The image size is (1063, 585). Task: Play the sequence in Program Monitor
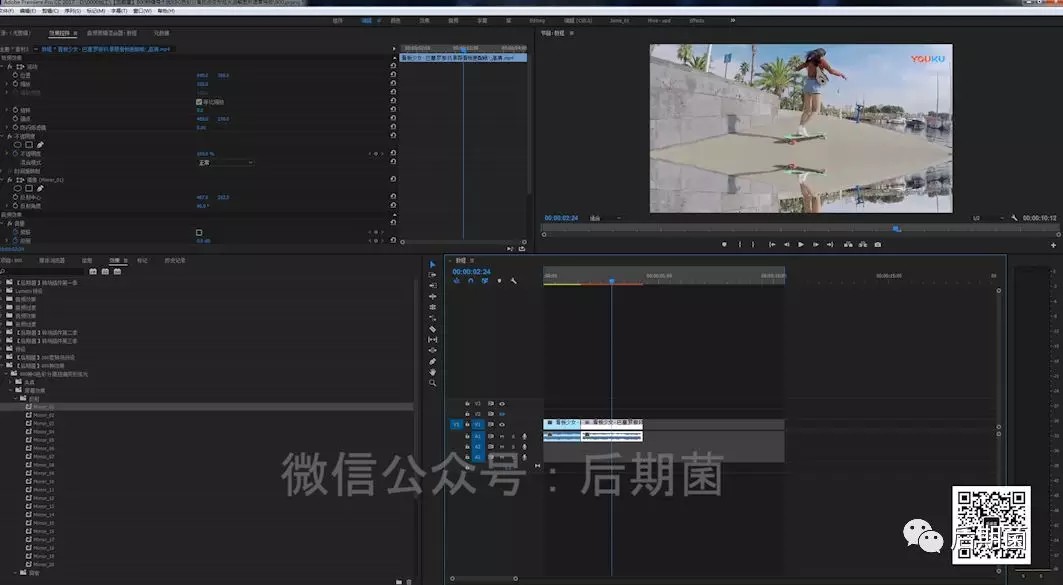[x=801, y=245]
